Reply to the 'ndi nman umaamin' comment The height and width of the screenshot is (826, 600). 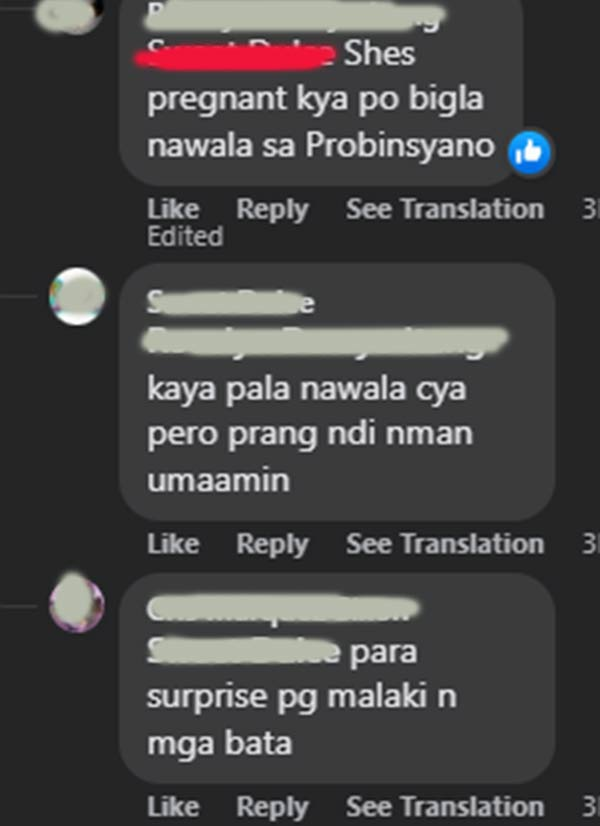[x=272, y=544]
